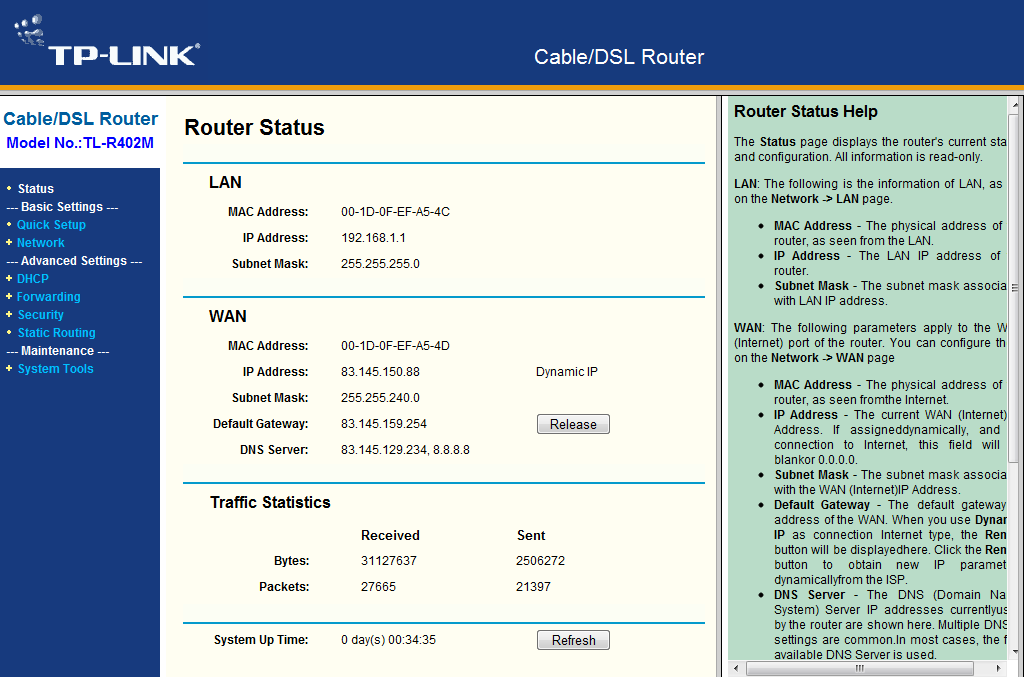Click LAN MAC address 00-1D-0F-EF-A5-4C

395,212
